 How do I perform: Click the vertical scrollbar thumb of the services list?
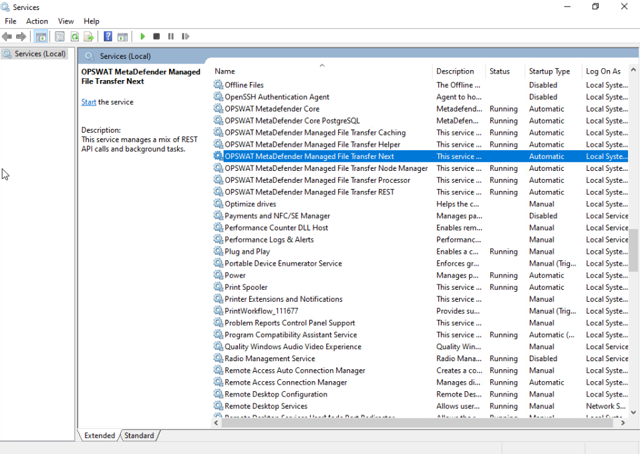point(633,250)
